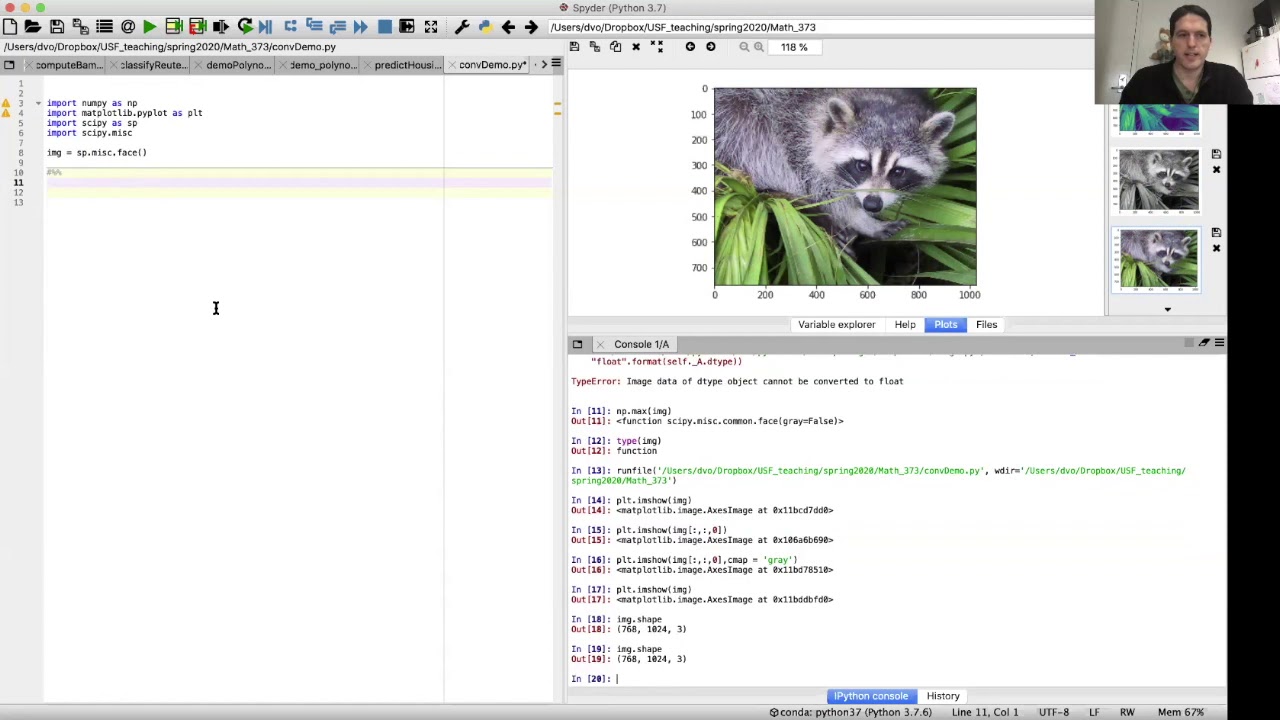Run the current cell
This screenshot has height=720, width=1280.
coord(173,27)
